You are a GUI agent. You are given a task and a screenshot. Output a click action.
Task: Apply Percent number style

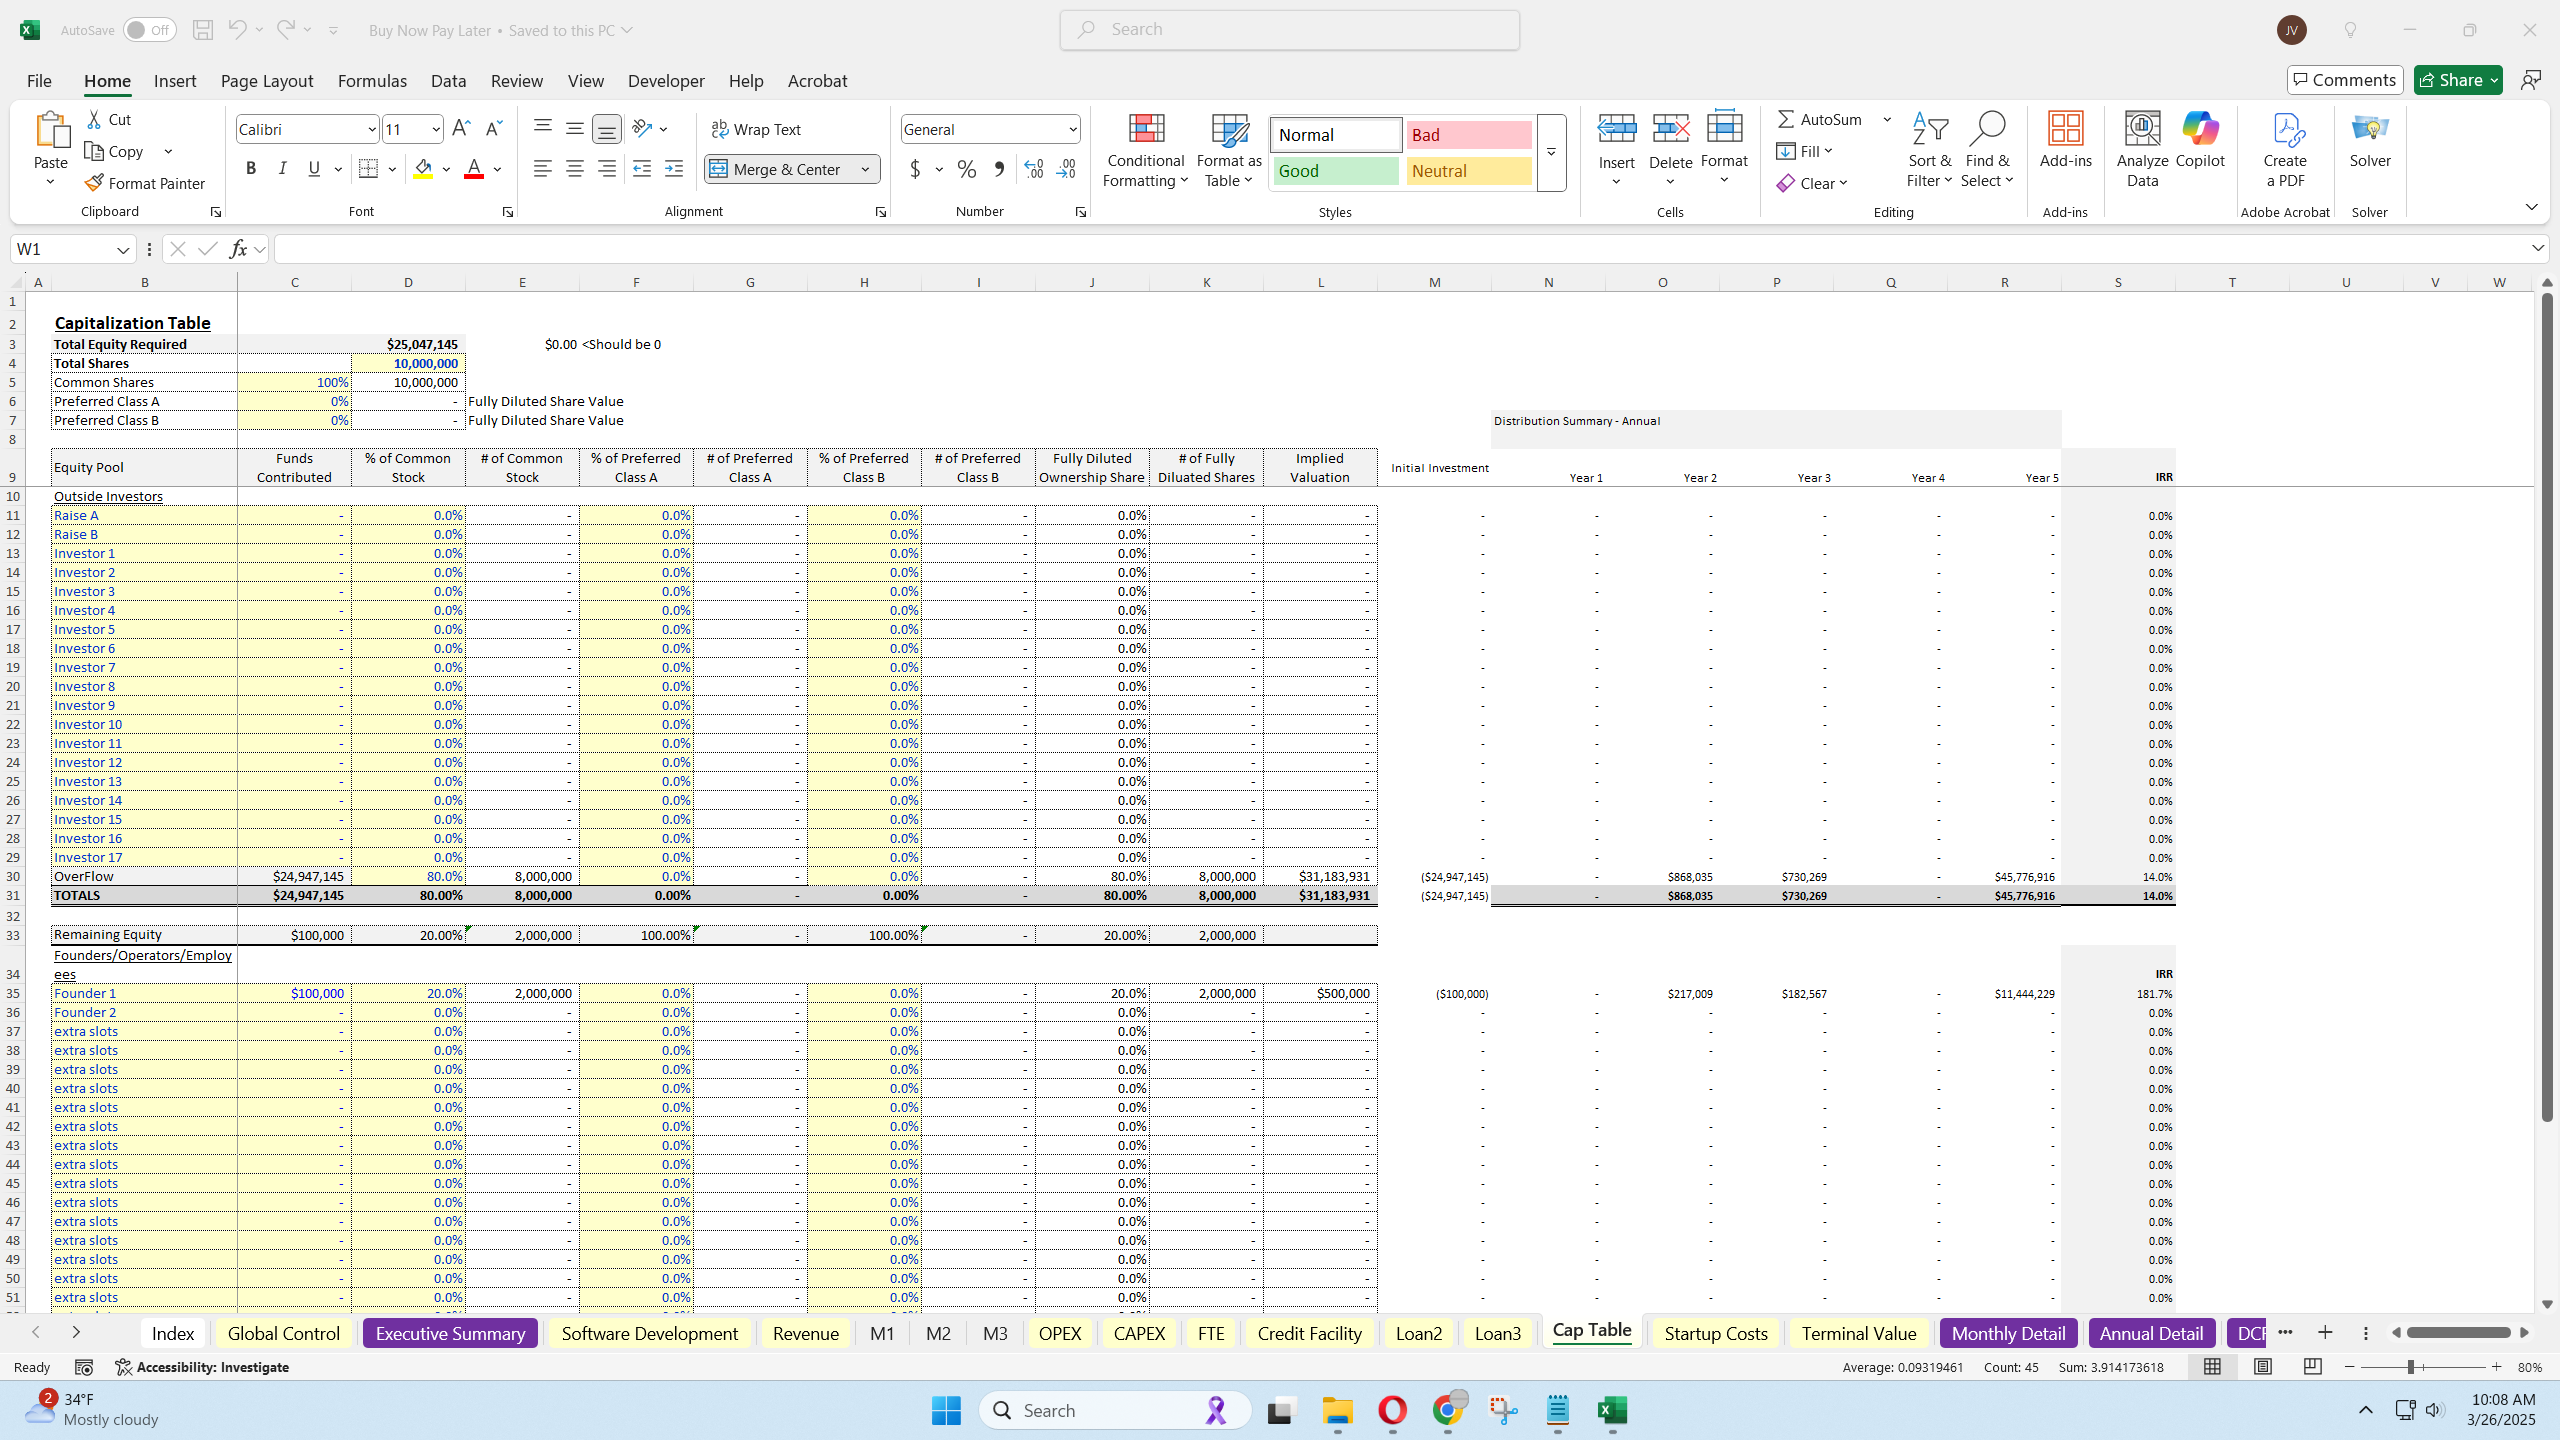click(x=965, y=169)
